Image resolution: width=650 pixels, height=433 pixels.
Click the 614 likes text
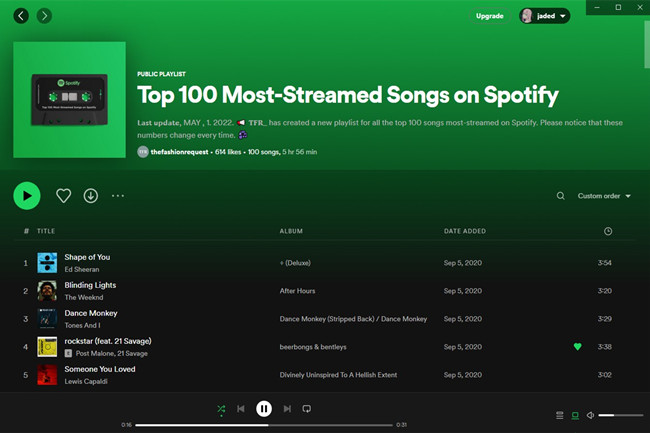(228, 152)
